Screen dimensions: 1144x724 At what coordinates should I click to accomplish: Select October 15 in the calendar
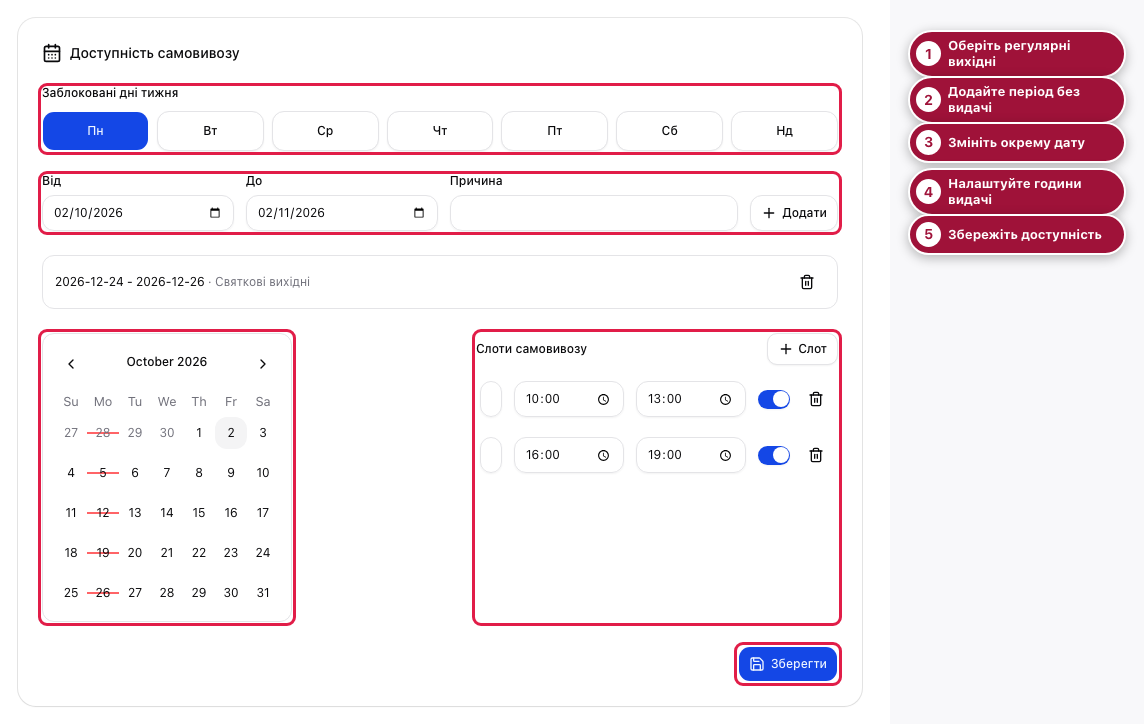(x=198, y=513)
